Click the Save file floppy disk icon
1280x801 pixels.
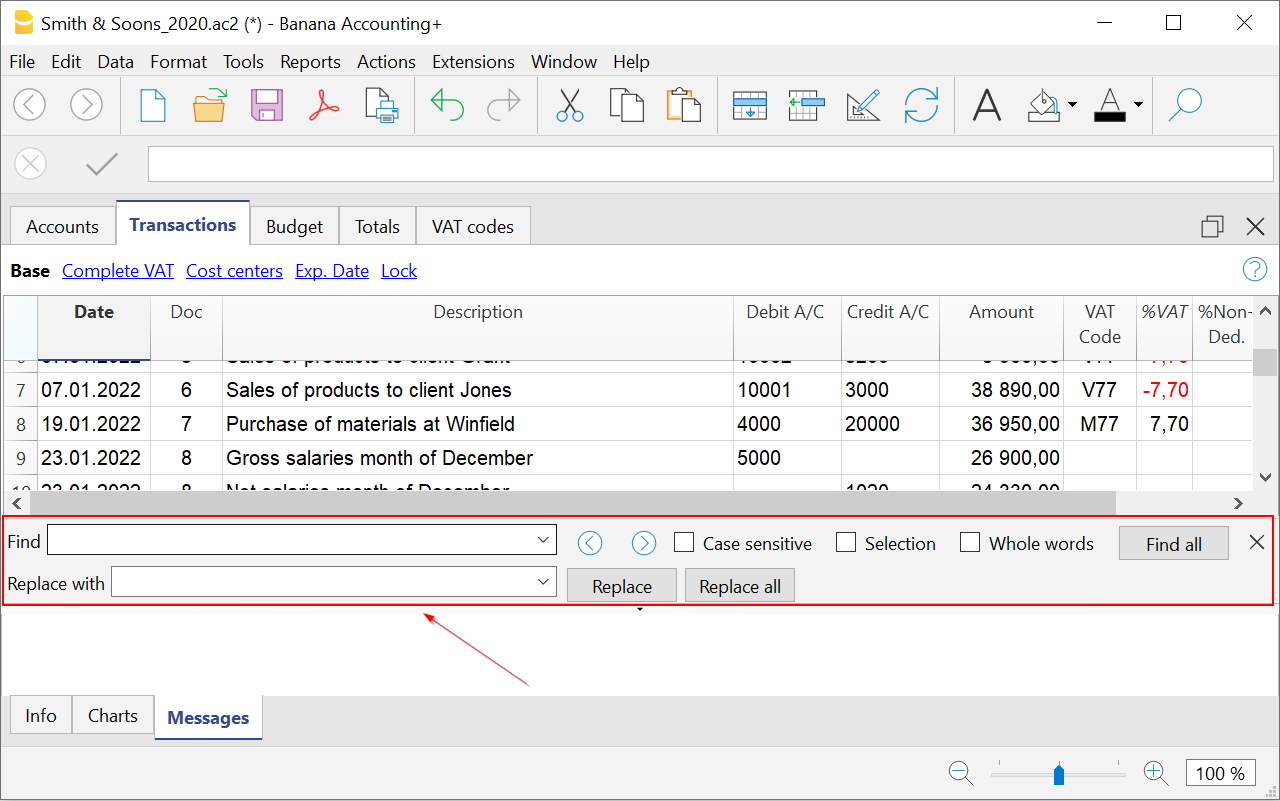tap(267, 104)
